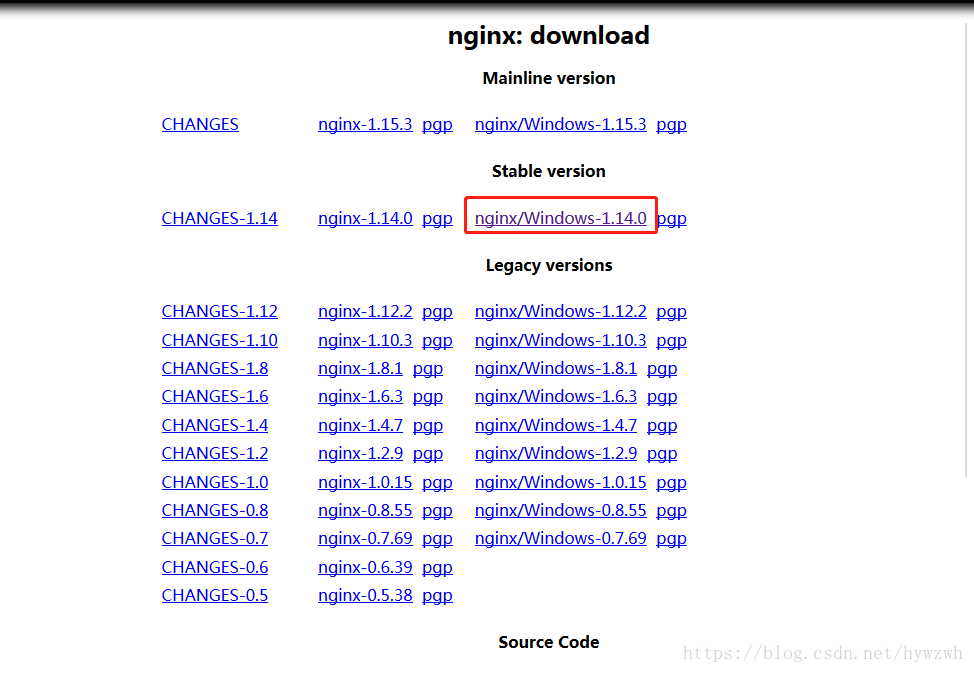This screenshot has width=974, height=673.
Task: Open CHANGES-1.12 link
Action: (219, 311)
